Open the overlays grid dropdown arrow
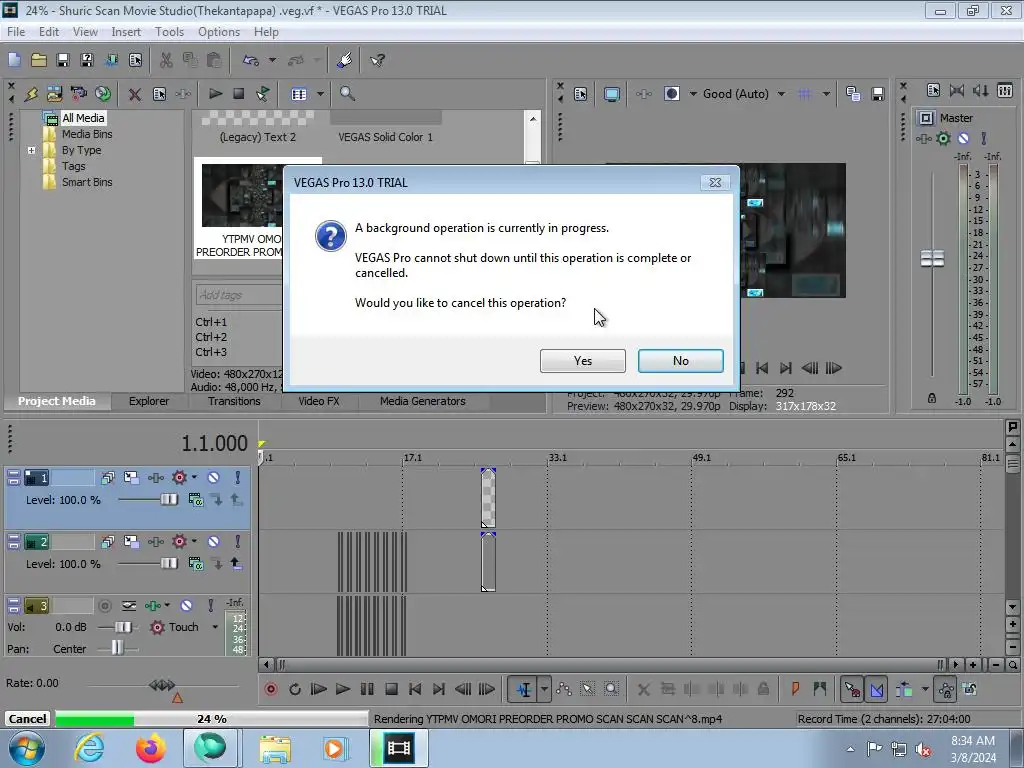The width and height of the screenshot is (1024, 768). pyautogui.click(x=826, y=94)
